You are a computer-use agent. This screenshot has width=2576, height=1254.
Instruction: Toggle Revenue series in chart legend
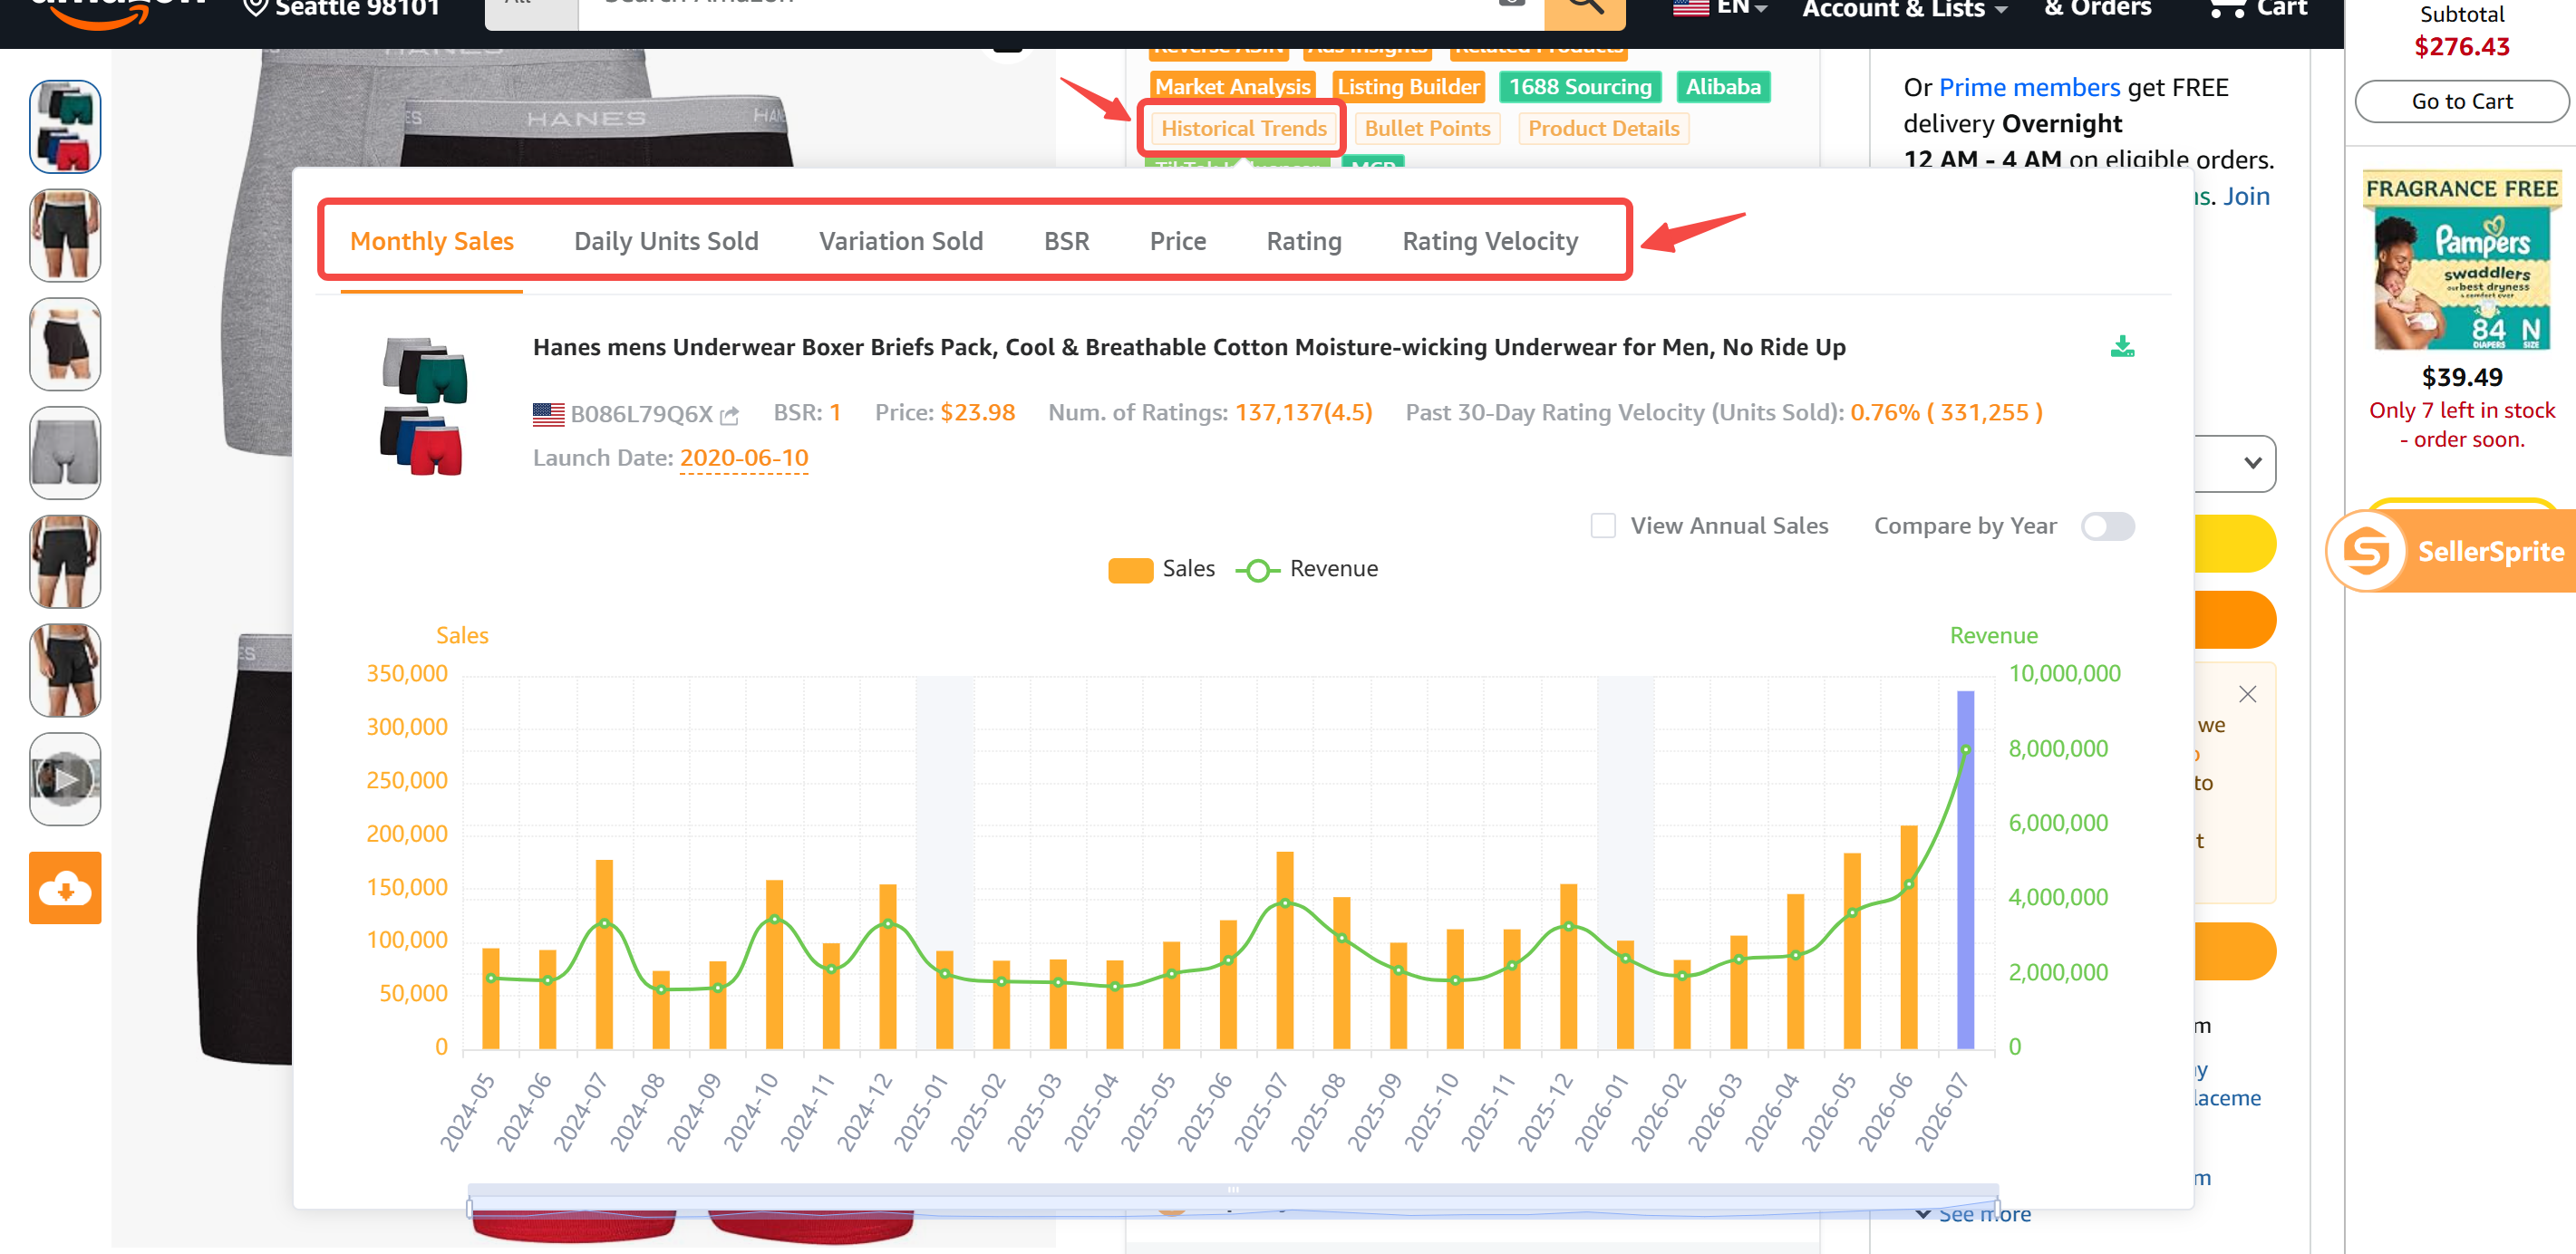[1307, 569]
